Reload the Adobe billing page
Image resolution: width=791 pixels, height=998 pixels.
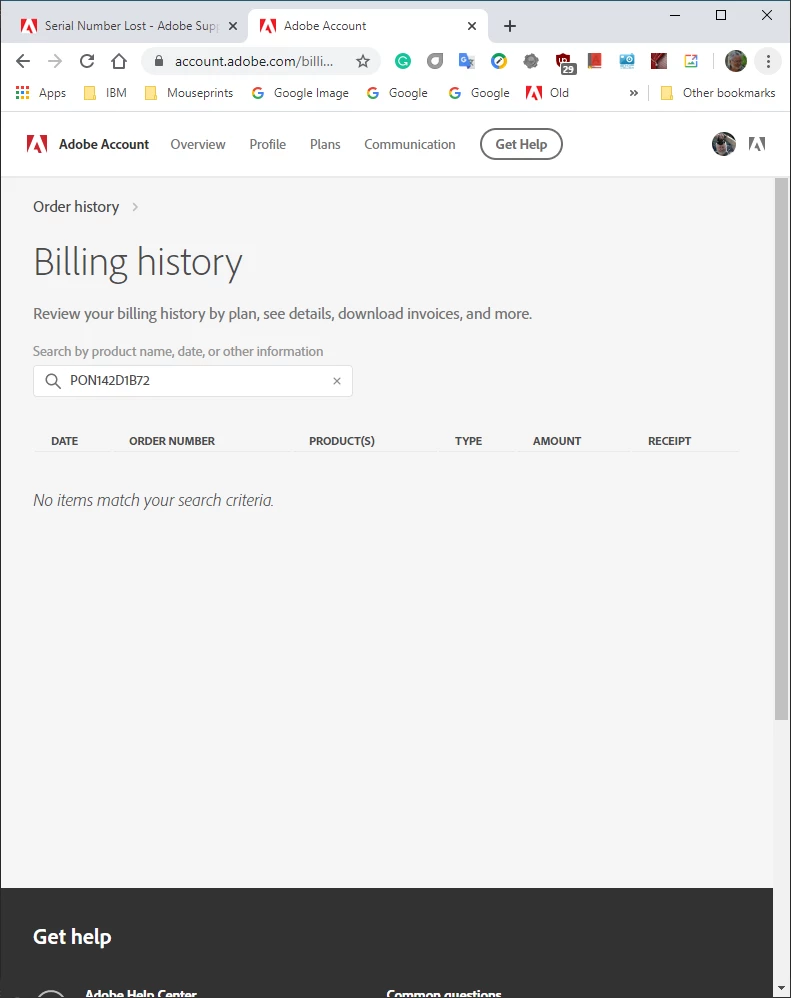pyautogui.click(x=87, y=61)
